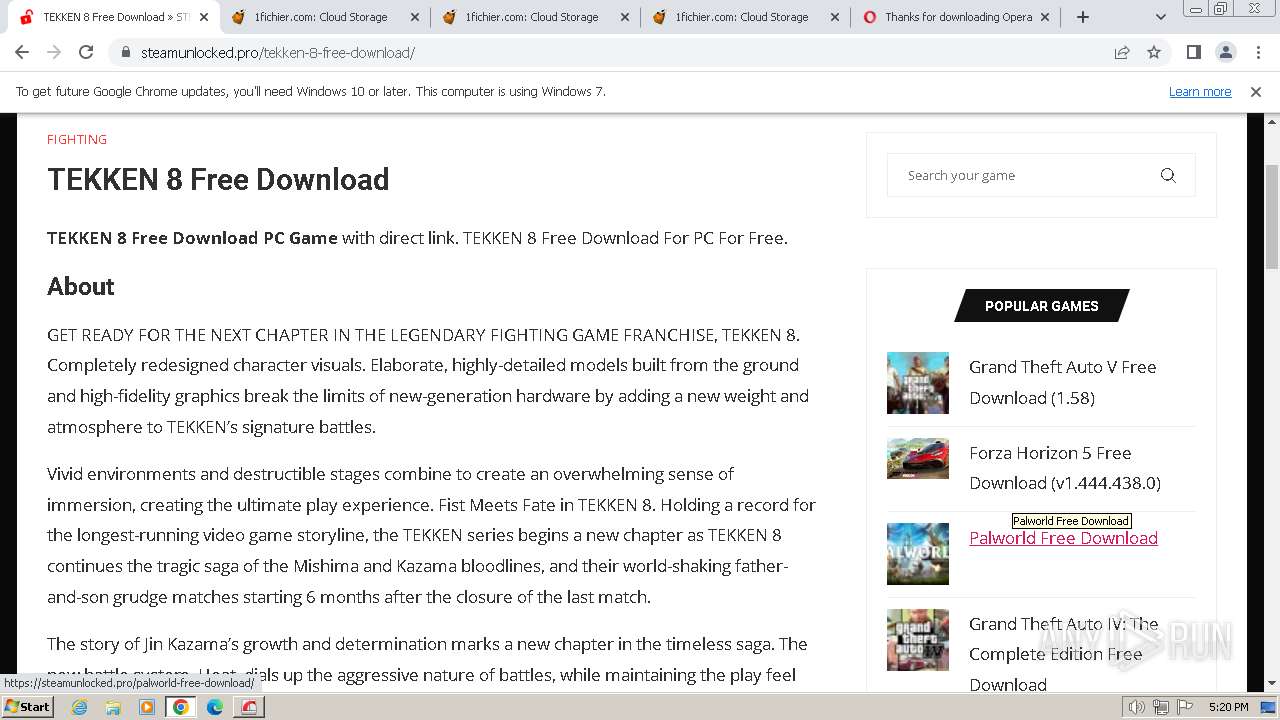
Task: Close the first 1fichier Cloud Storage tab
Action: point(414,17)
